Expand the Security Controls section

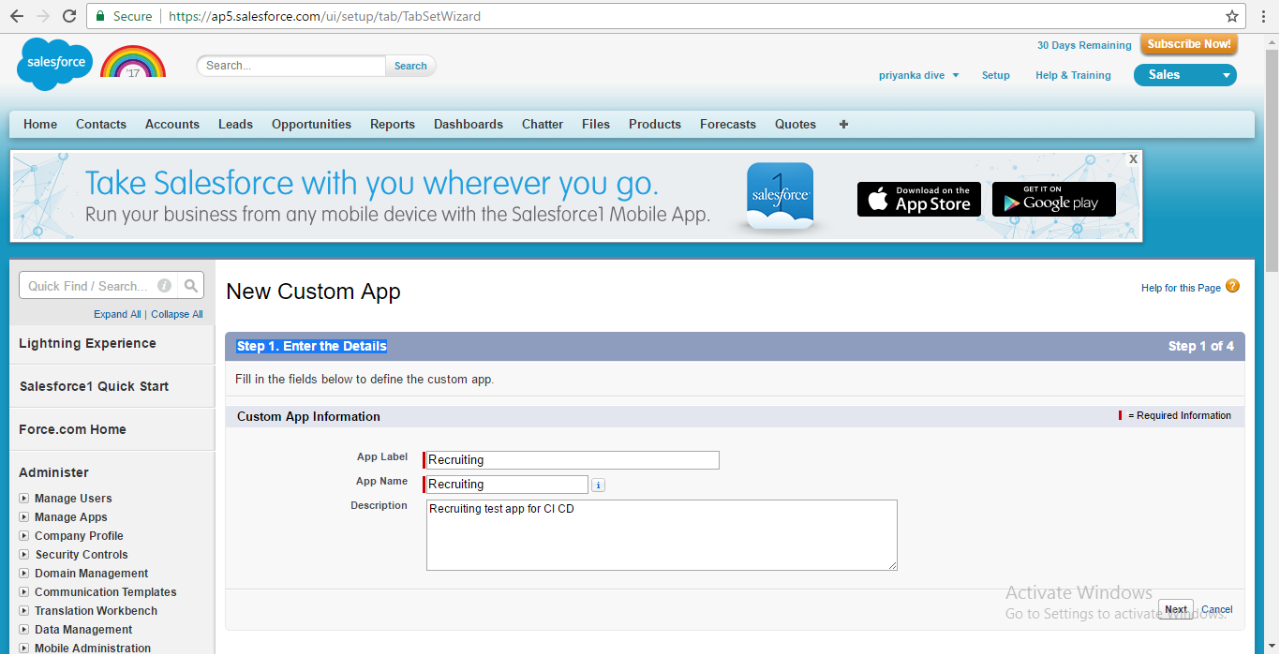pyautogui.click(x=25, y=554)
